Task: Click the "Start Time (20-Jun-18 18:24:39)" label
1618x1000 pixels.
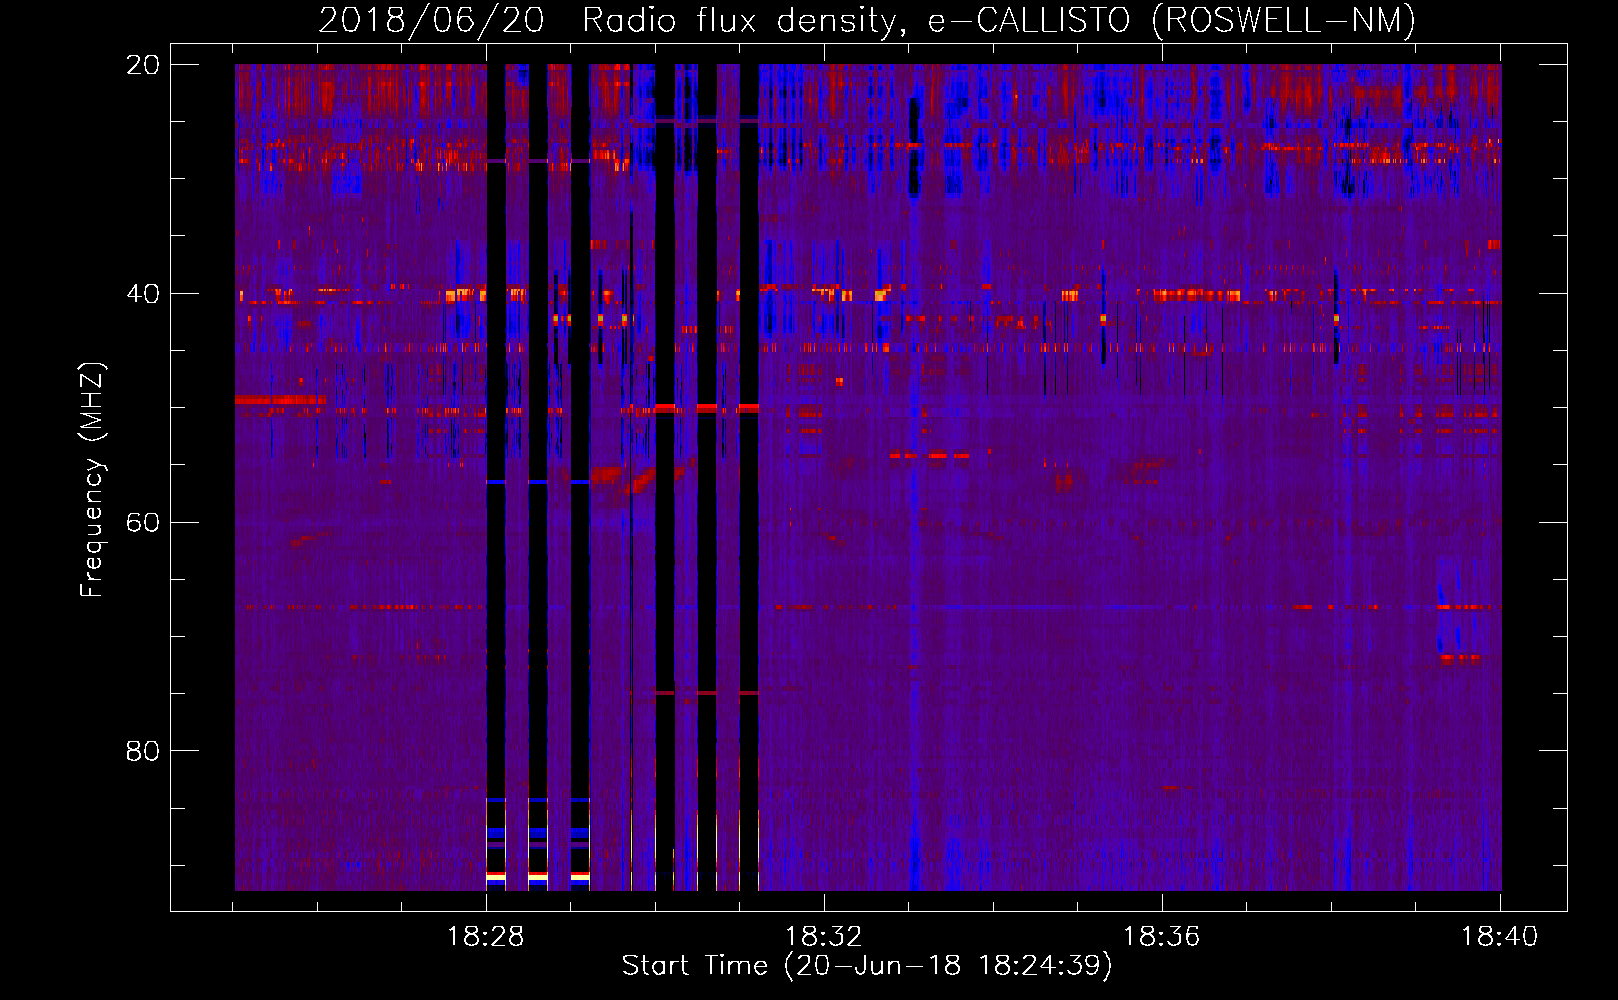Action: 867,966
